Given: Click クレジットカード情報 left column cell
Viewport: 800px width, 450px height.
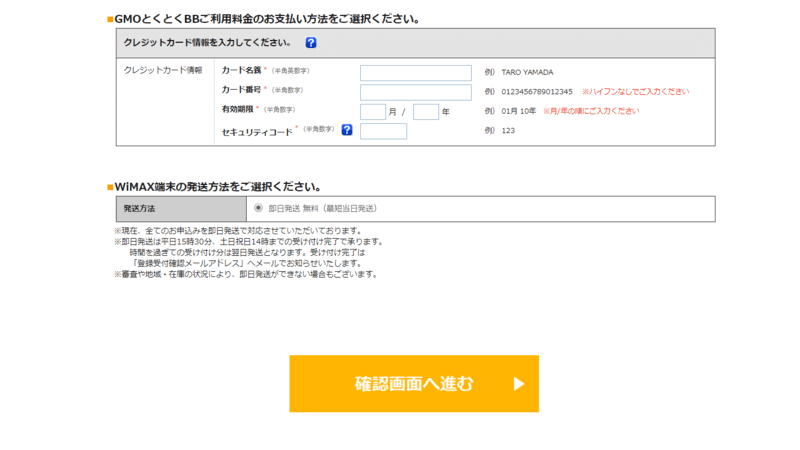Looking at the screenshot, I should pyautogui.click(x=165, y=102).
